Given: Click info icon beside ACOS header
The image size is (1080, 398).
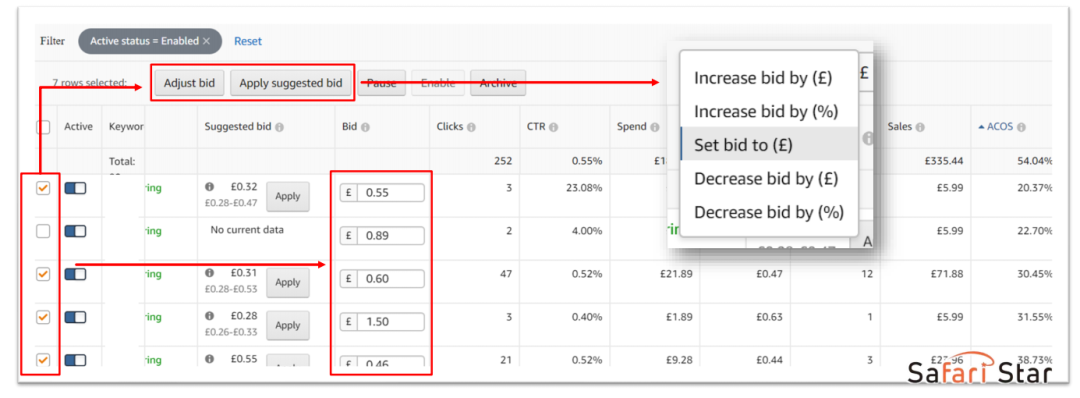Looking at the screenshot, I should pos(1021,127).
